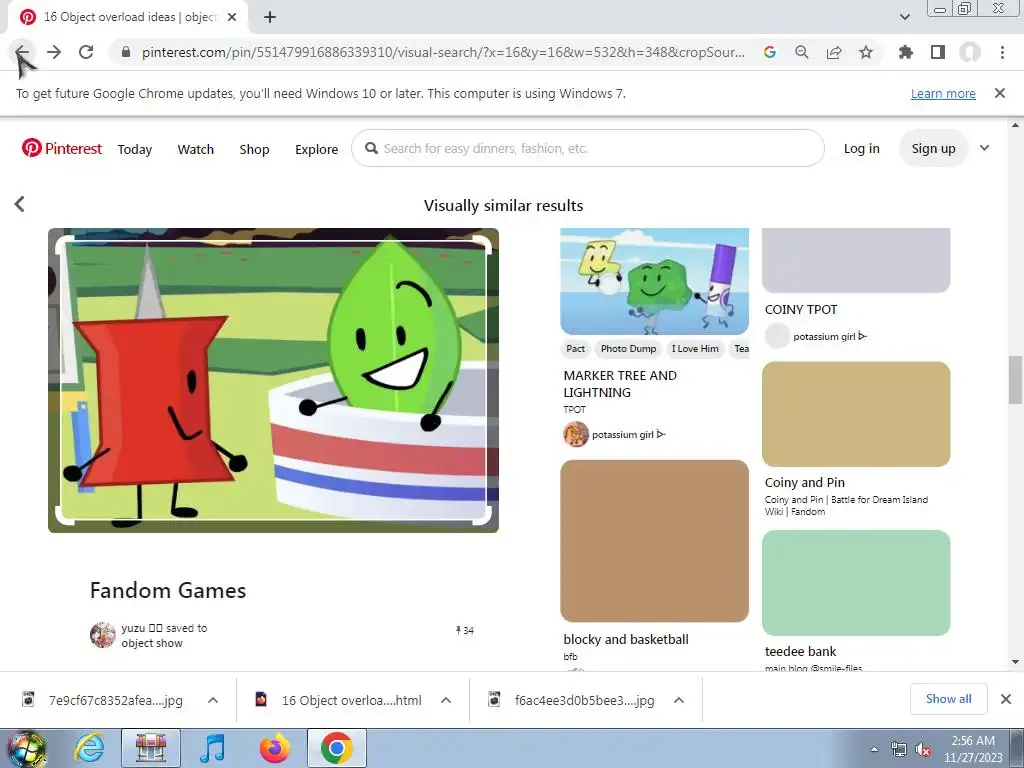This screenshot has width=1024, height=768.
Task: Open the tan Coiny and Pin placeholder
Action: pyautogui.click(x=856, y=414)
